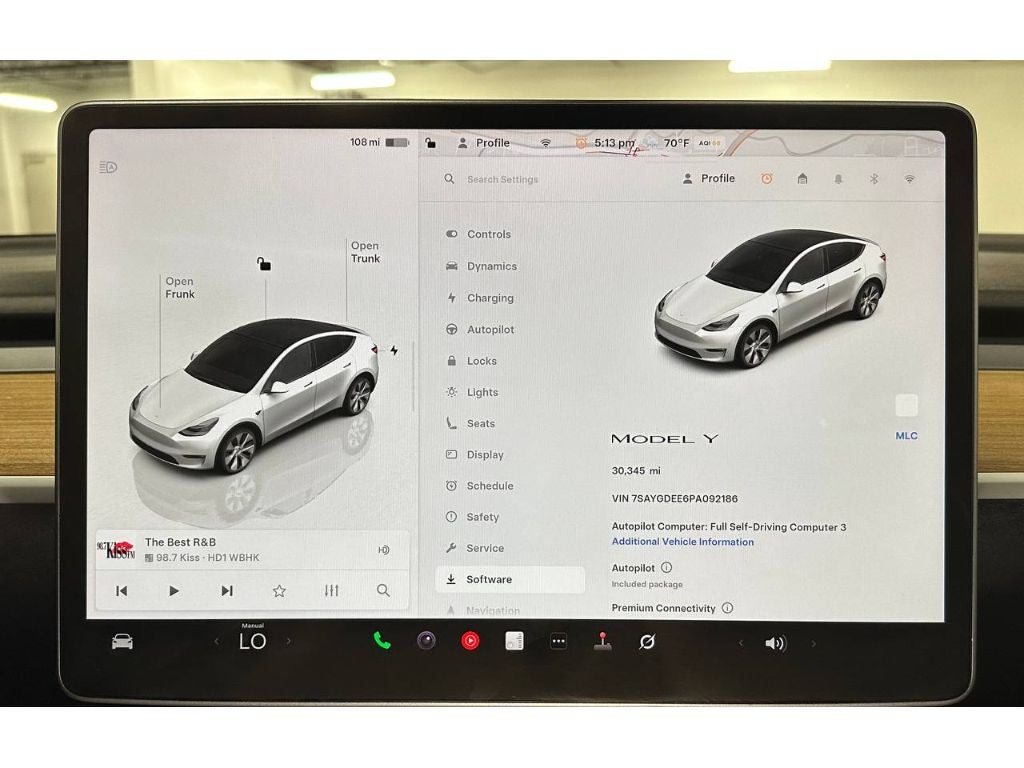The height and width of the screenshot is (768, 1024).
Task: Tap the slashed-circle icon in dock
Action: tap(647, 642)
